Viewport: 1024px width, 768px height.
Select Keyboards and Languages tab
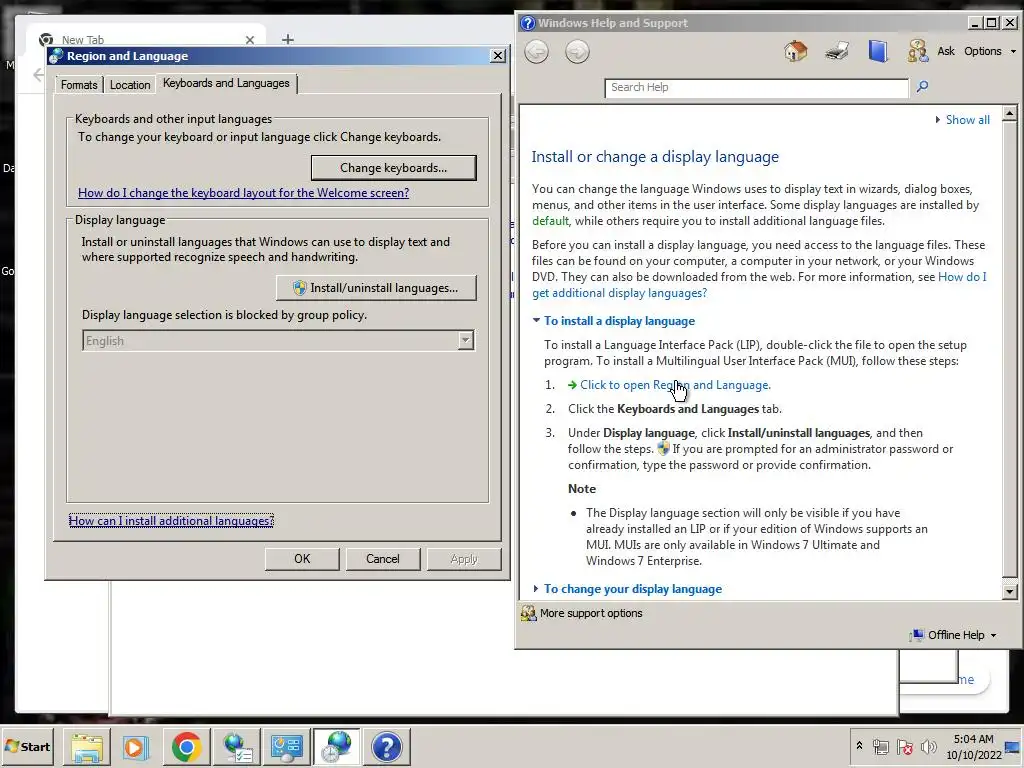point(226,83)
